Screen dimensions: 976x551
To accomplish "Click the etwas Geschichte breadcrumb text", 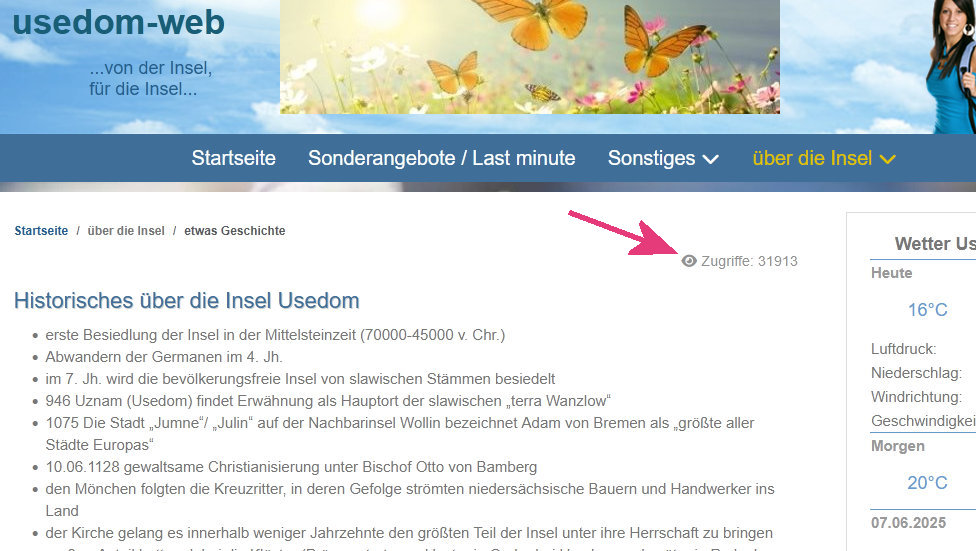I will tap(235, 231).
